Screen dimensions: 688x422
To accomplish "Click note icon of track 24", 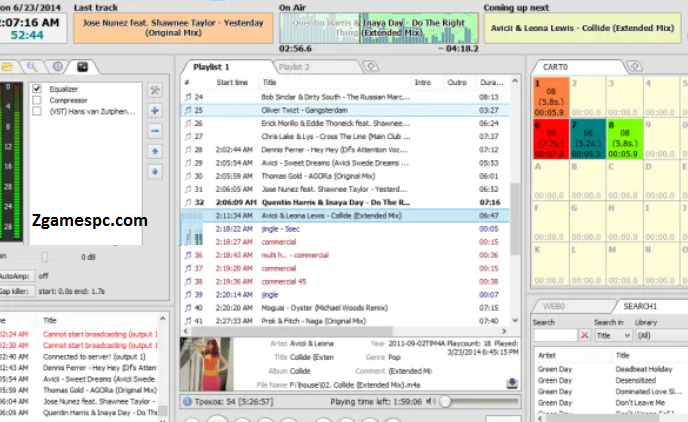I will coord(188,97).
